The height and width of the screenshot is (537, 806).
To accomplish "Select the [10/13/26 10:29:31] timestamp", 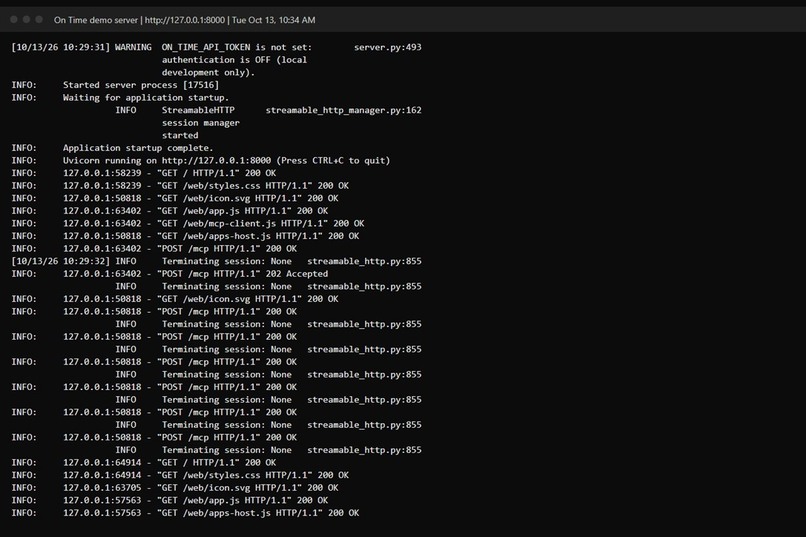I will pyautogui.click(x=61, y=47).
